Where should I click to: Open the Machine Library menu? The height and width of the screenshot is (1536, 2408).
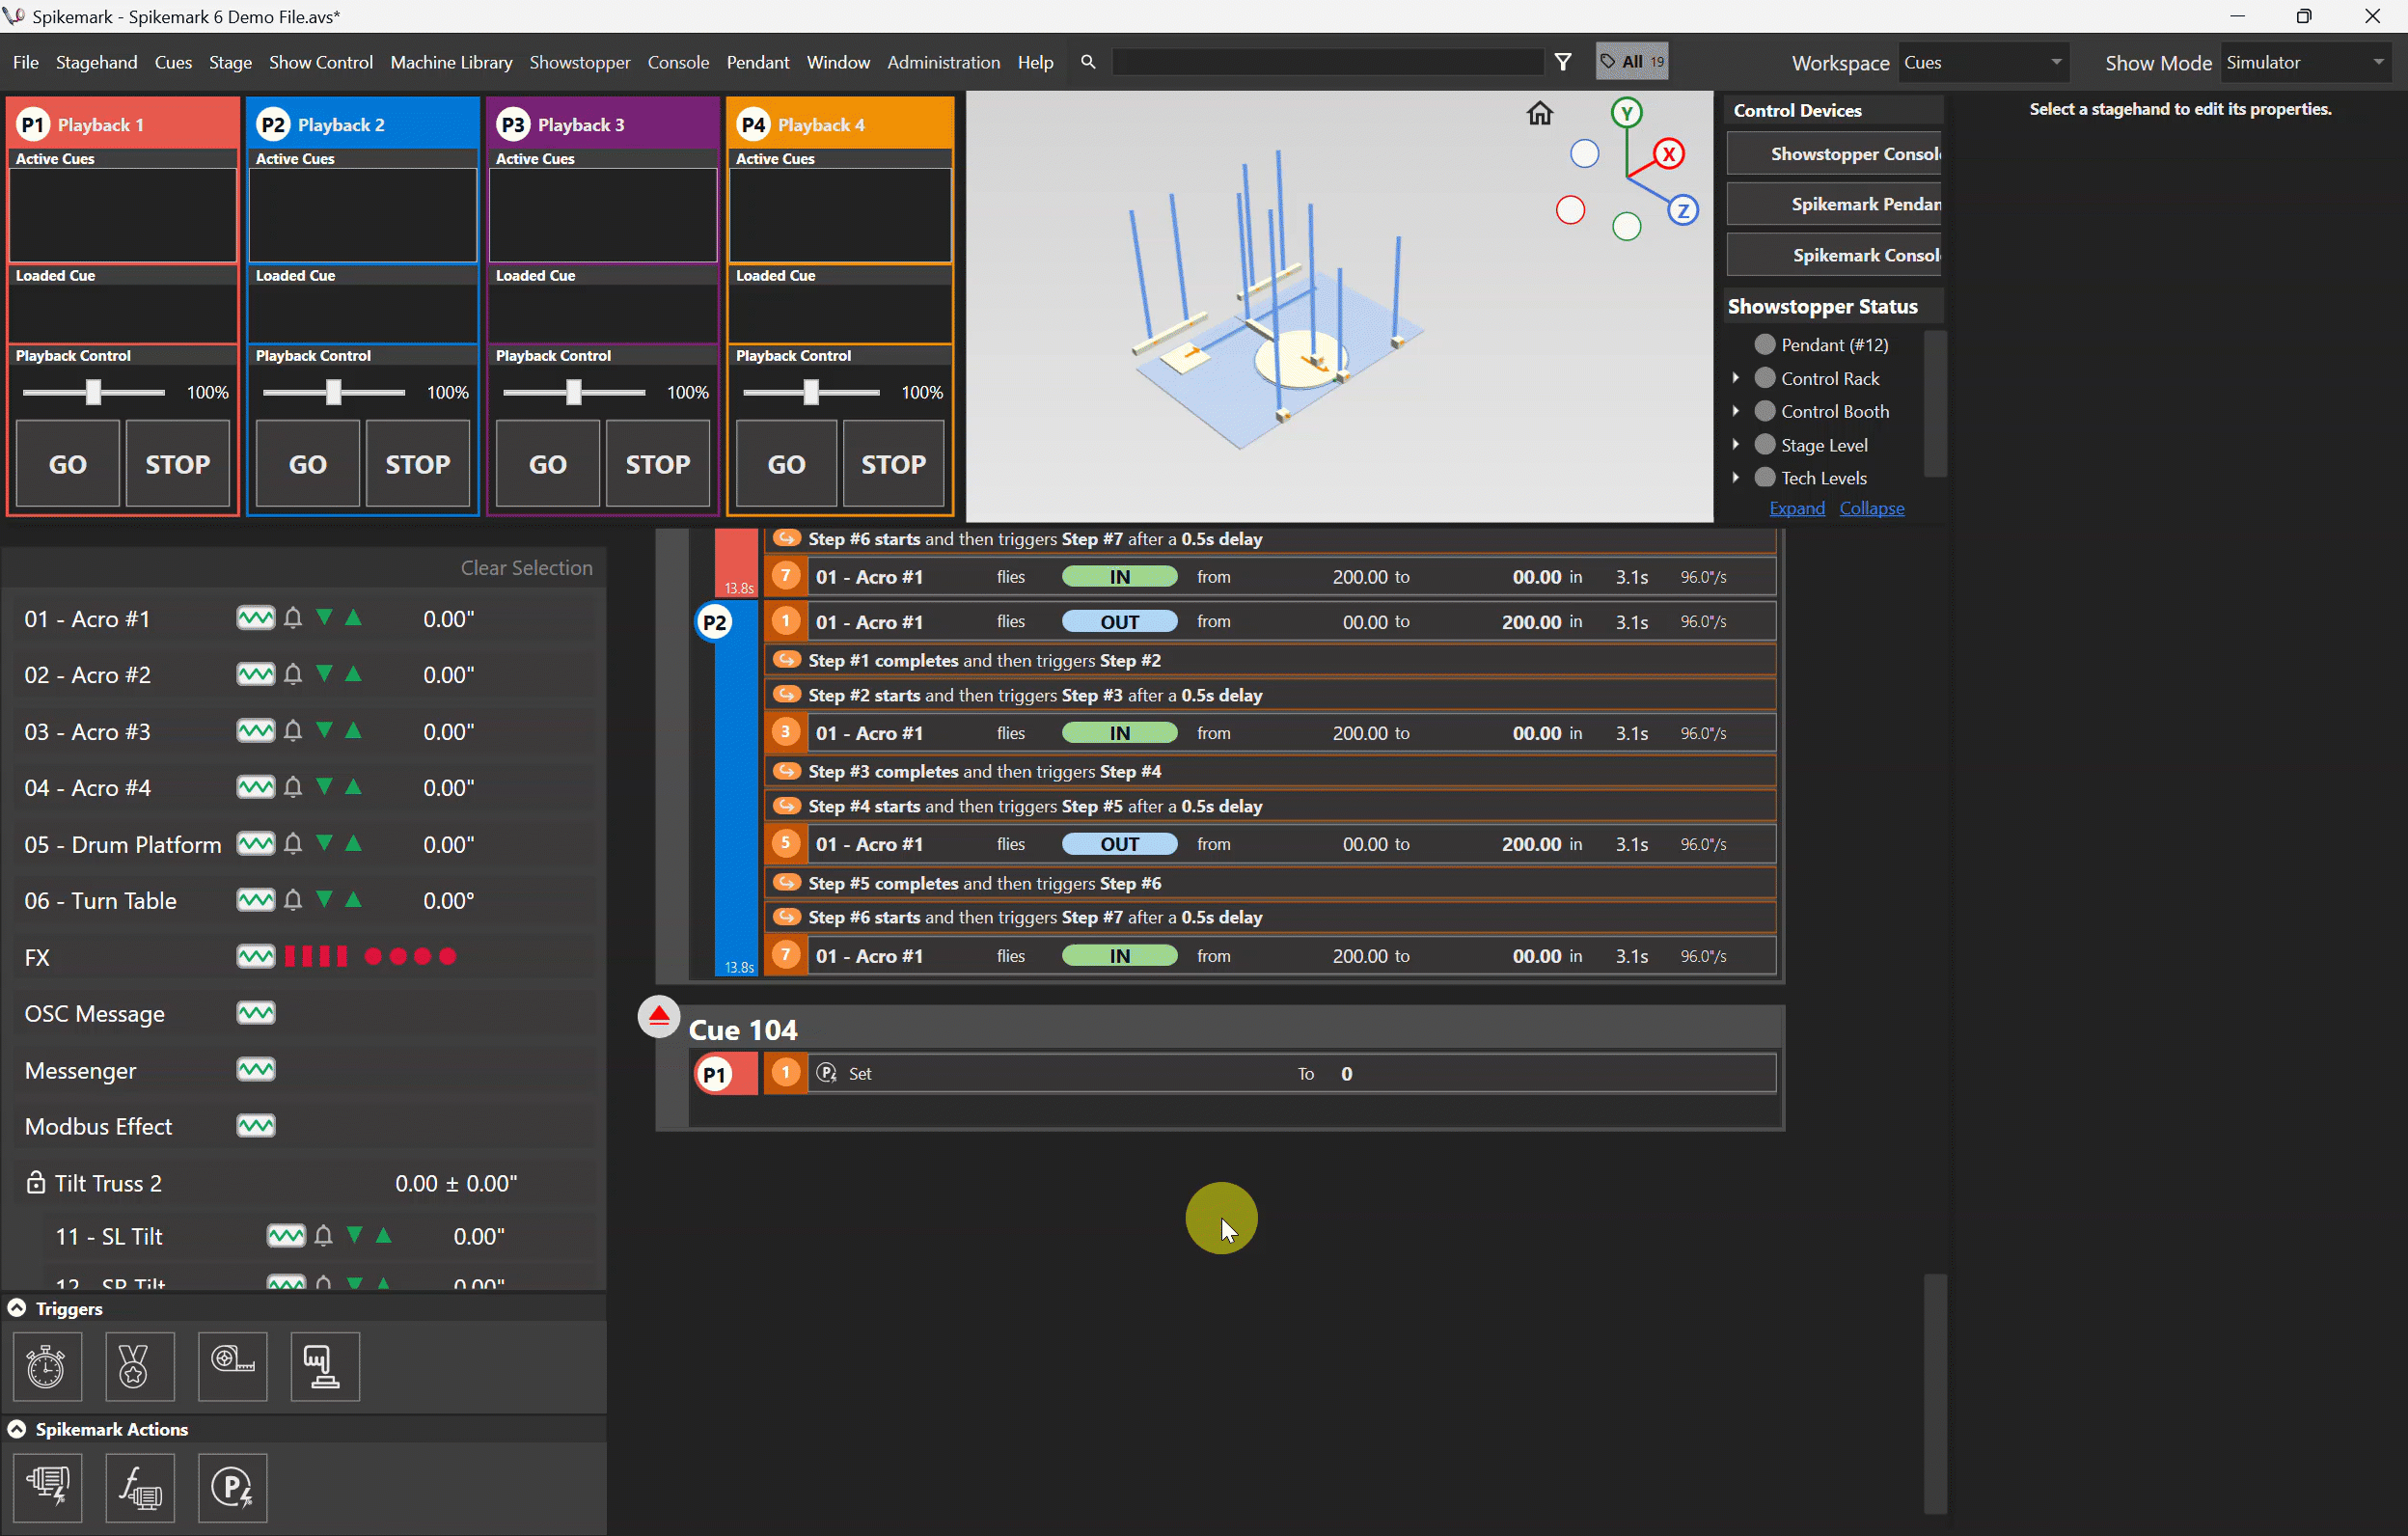pos(451,61)
